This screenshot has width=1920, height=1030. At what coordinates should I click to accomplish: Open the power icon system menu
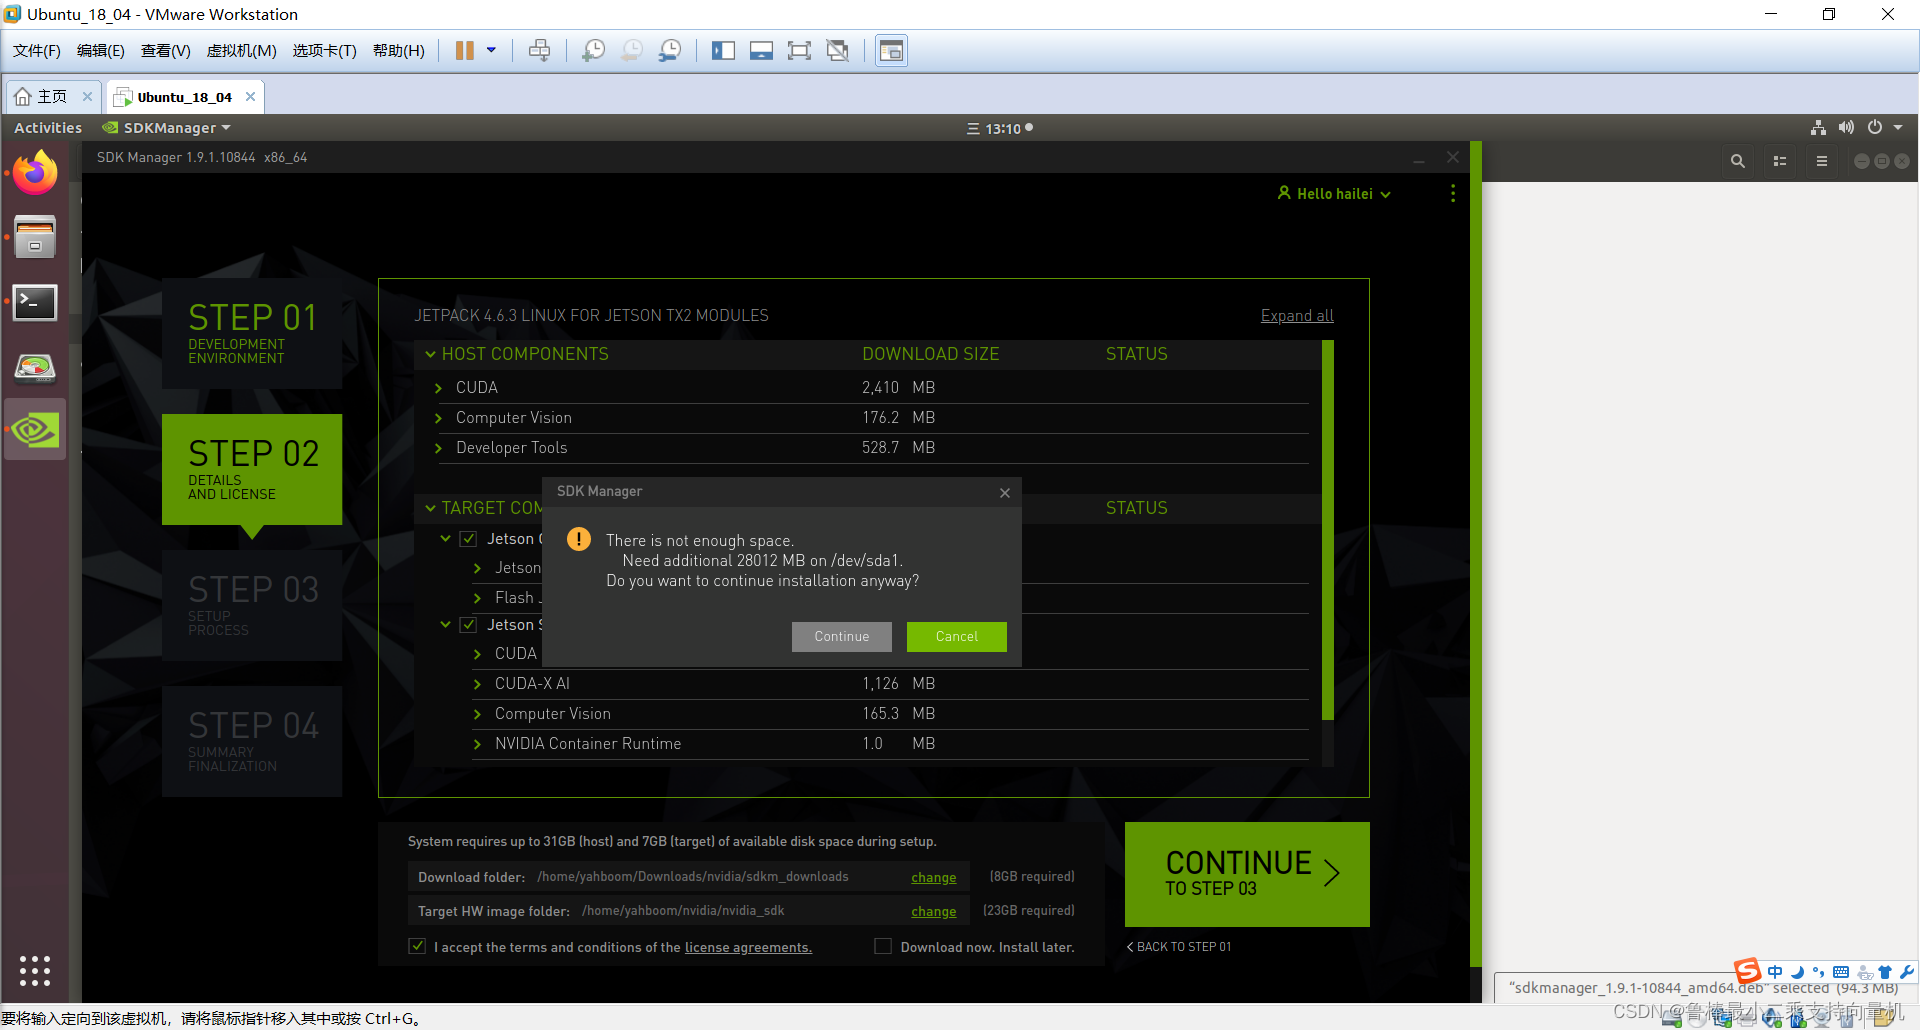[x=1875, y=128]
